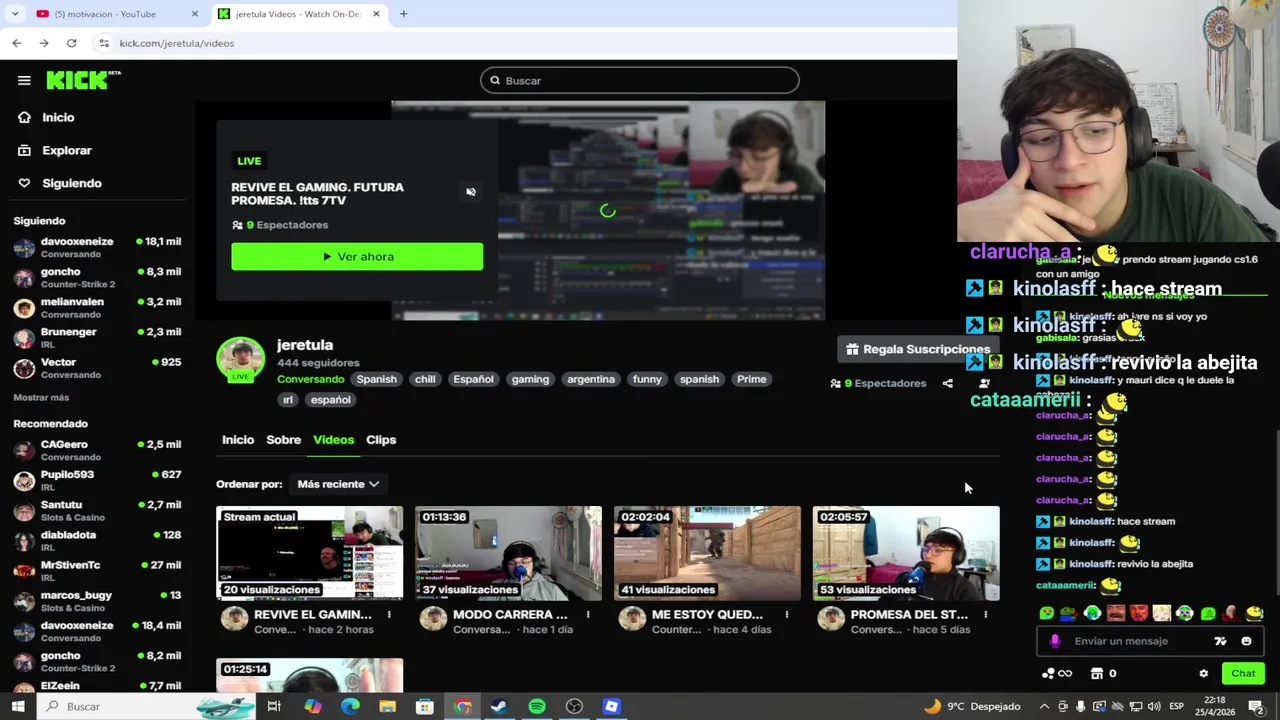Viewport: 1280px width, 720px height.
Task: Open recommended channel diabladota
Action: click(96, 540)
